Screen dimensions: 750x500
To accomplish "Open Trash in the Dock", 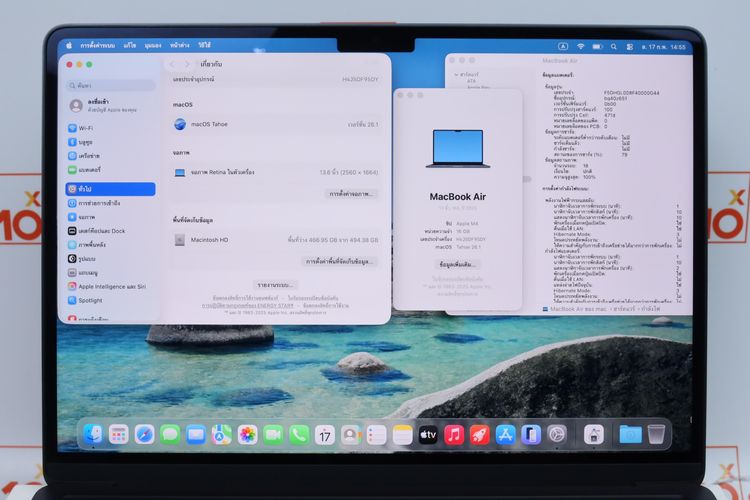I will (x=656, y=435).
